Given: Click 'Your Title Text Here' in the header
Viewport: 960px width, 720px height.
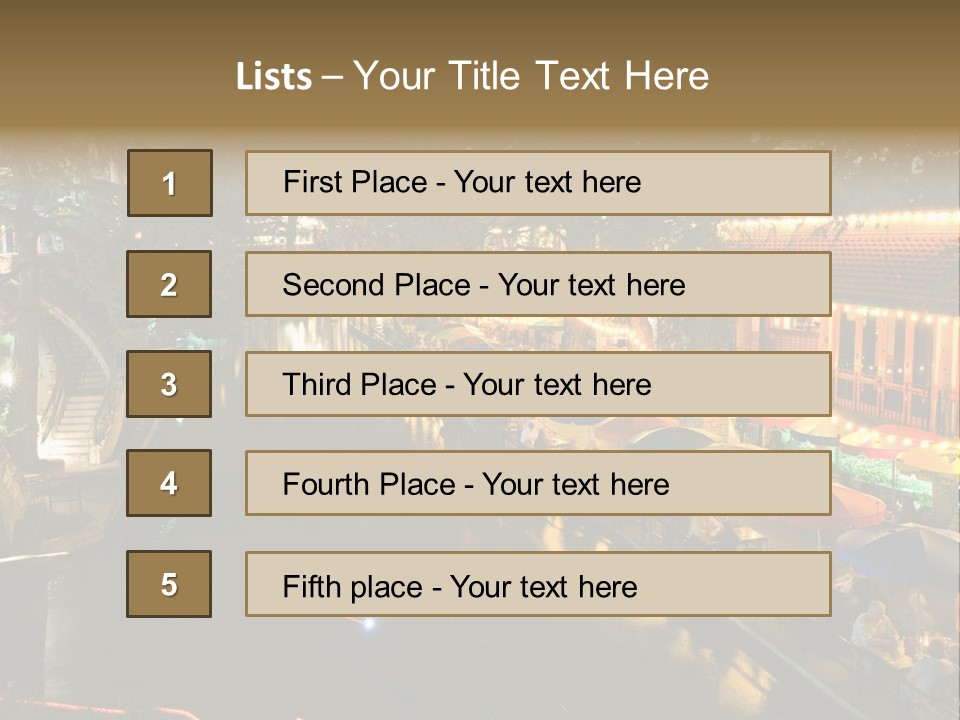Looking at the screenshot, I should tap(531, 76).
